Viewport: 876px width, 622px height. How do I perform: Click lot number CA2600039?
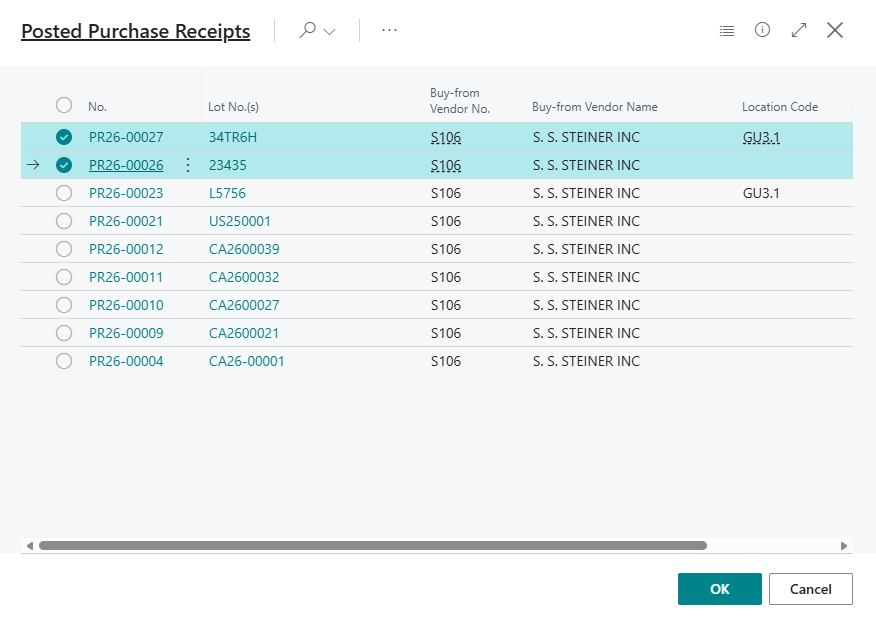244,249
